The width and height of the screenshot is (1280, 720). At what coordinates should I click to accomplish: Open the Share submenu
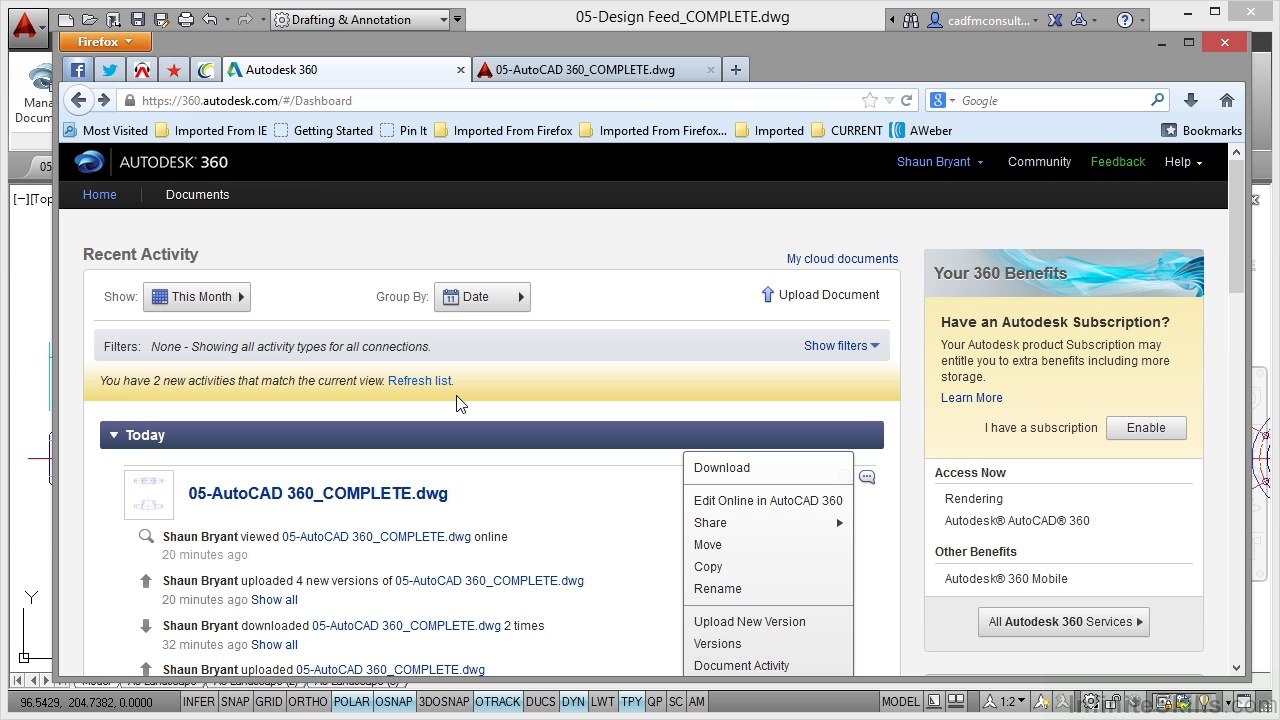tap(768, 523)
